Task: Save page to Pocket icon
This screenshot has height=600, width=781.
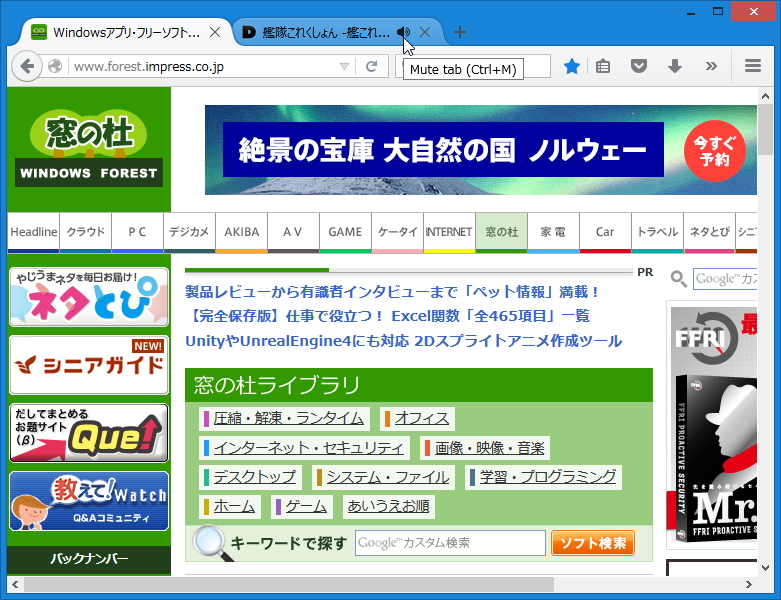Action: coord(639,66)
